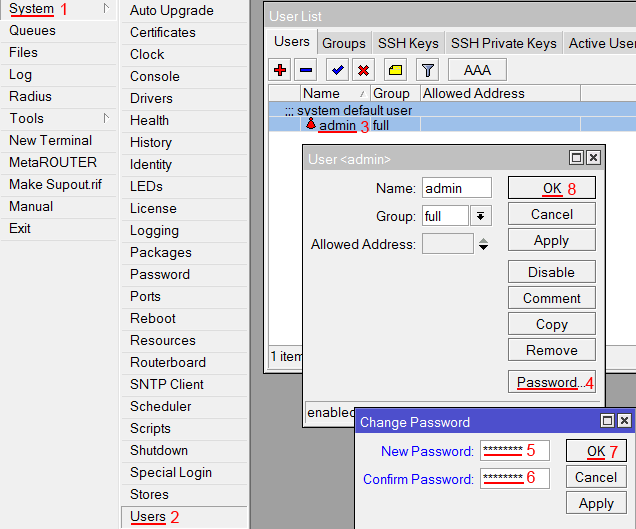Image resolution: width=636 pixels, height=529 pixels.
Task: Open the Group dropdown in User dialog
Action: tap(481, 216)
